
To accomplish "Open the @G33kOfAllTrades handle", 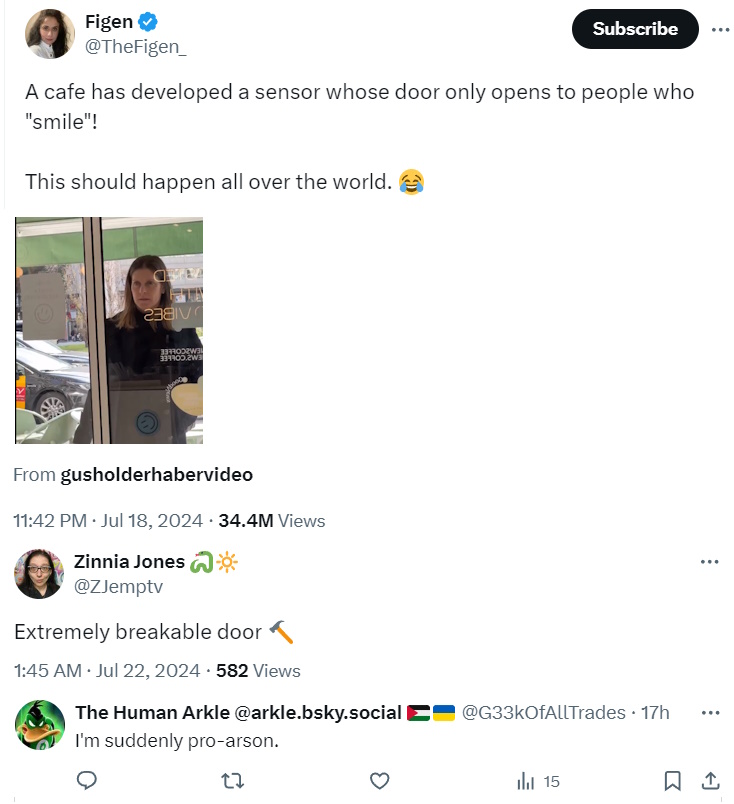I will [x=543, y=713].
